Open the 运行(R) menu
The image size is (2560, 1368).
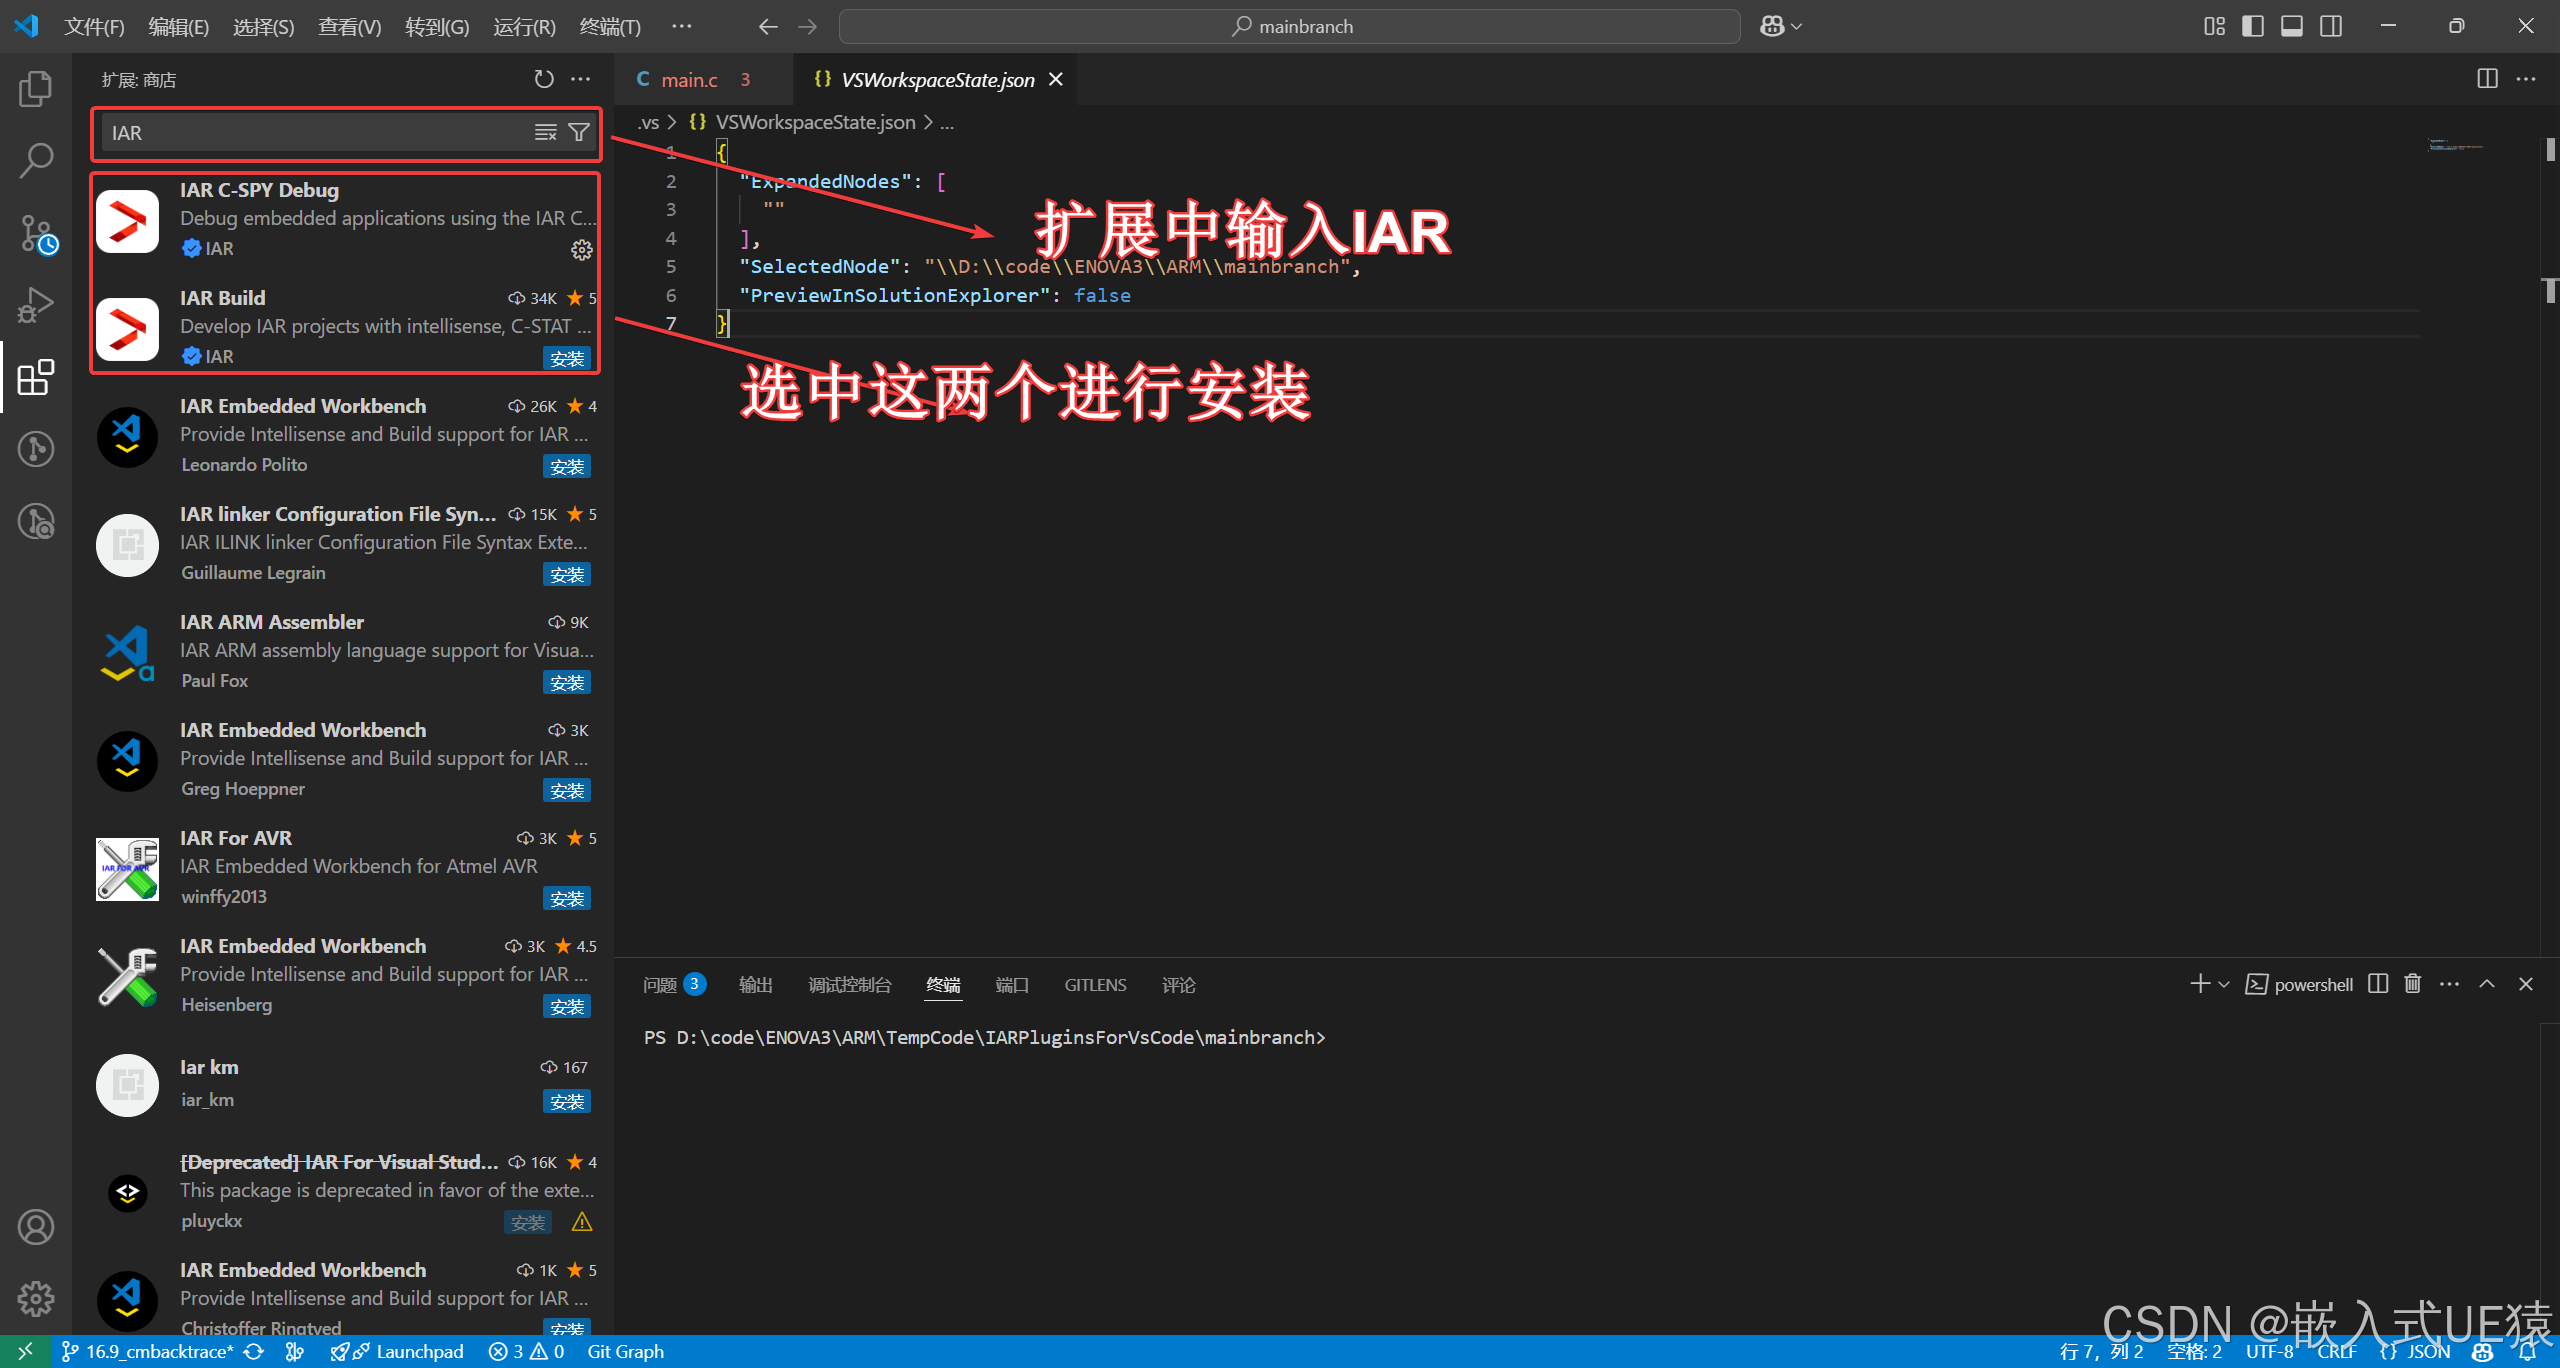(523, 26)
